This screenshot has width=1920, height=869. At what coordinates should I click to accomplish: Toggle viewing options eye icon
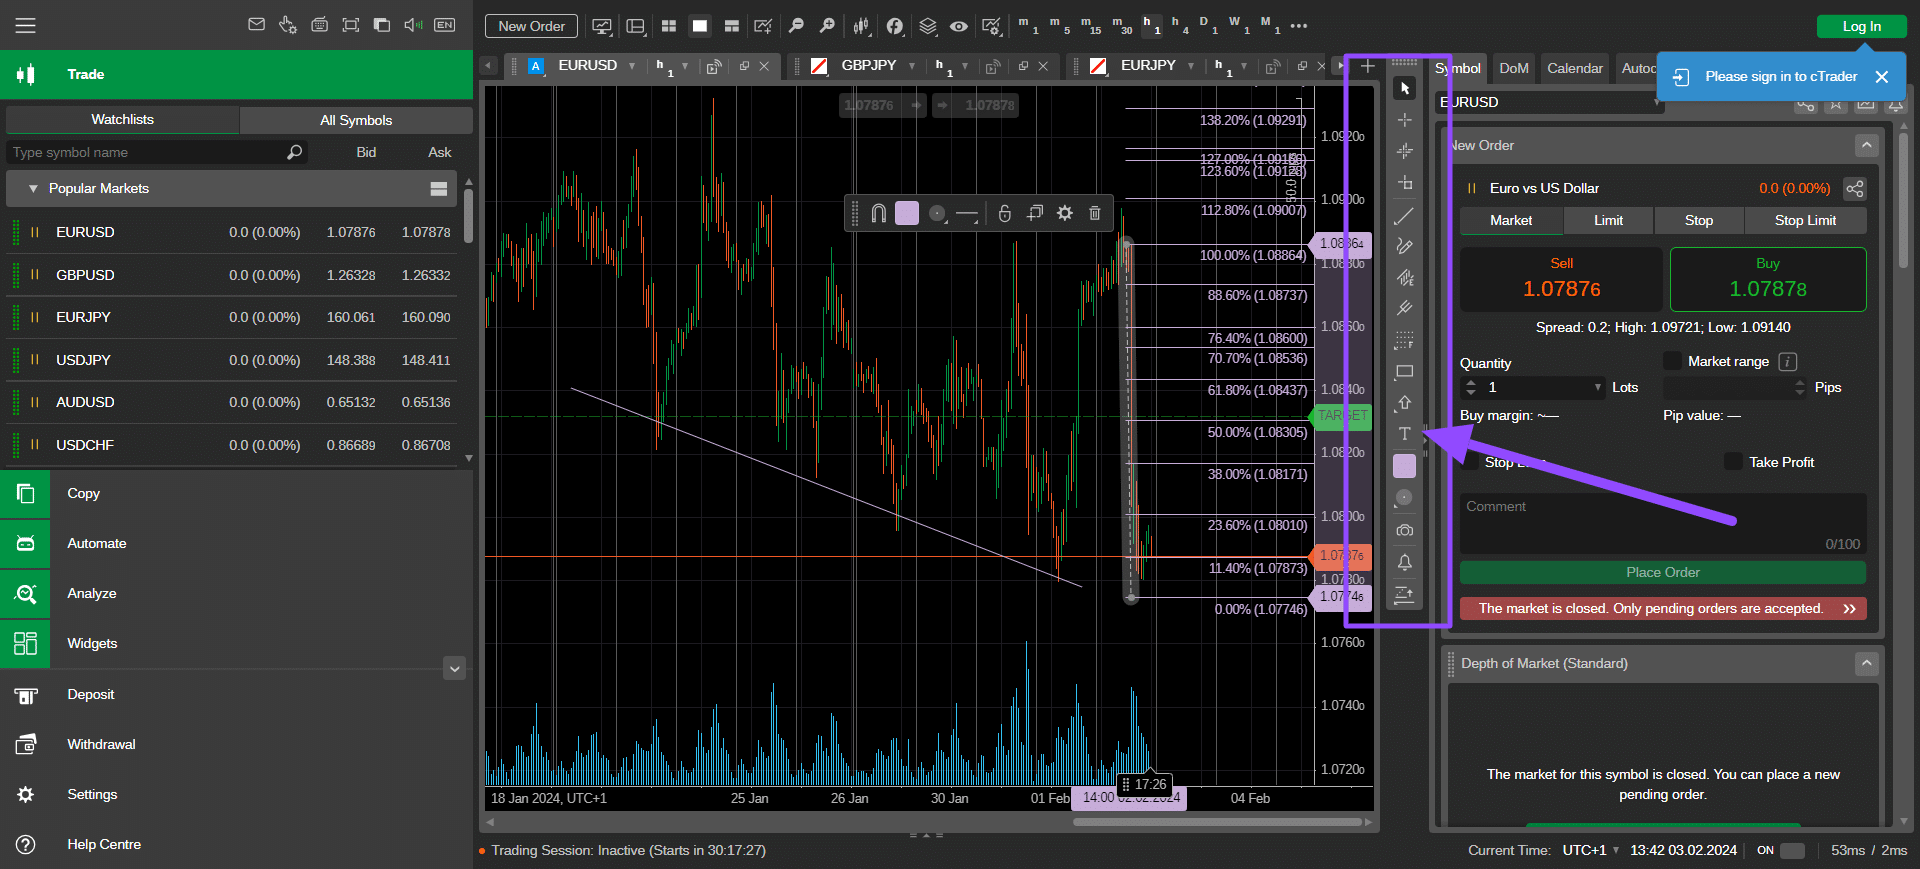(959, 26)
